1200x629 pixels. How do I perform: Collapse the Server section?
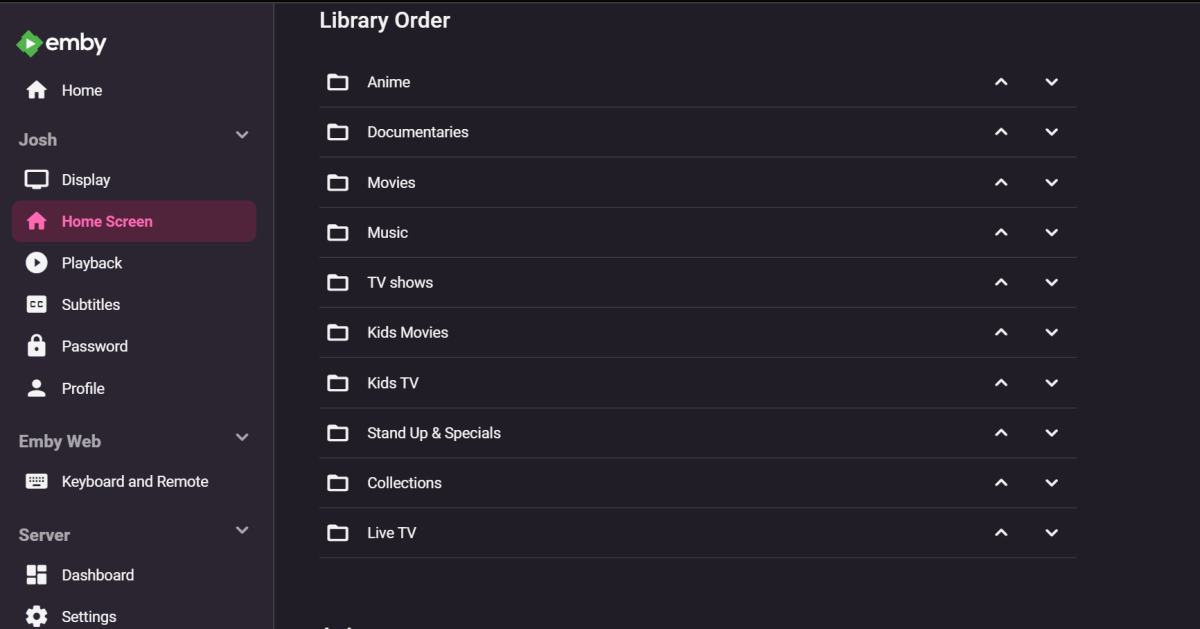241,530
